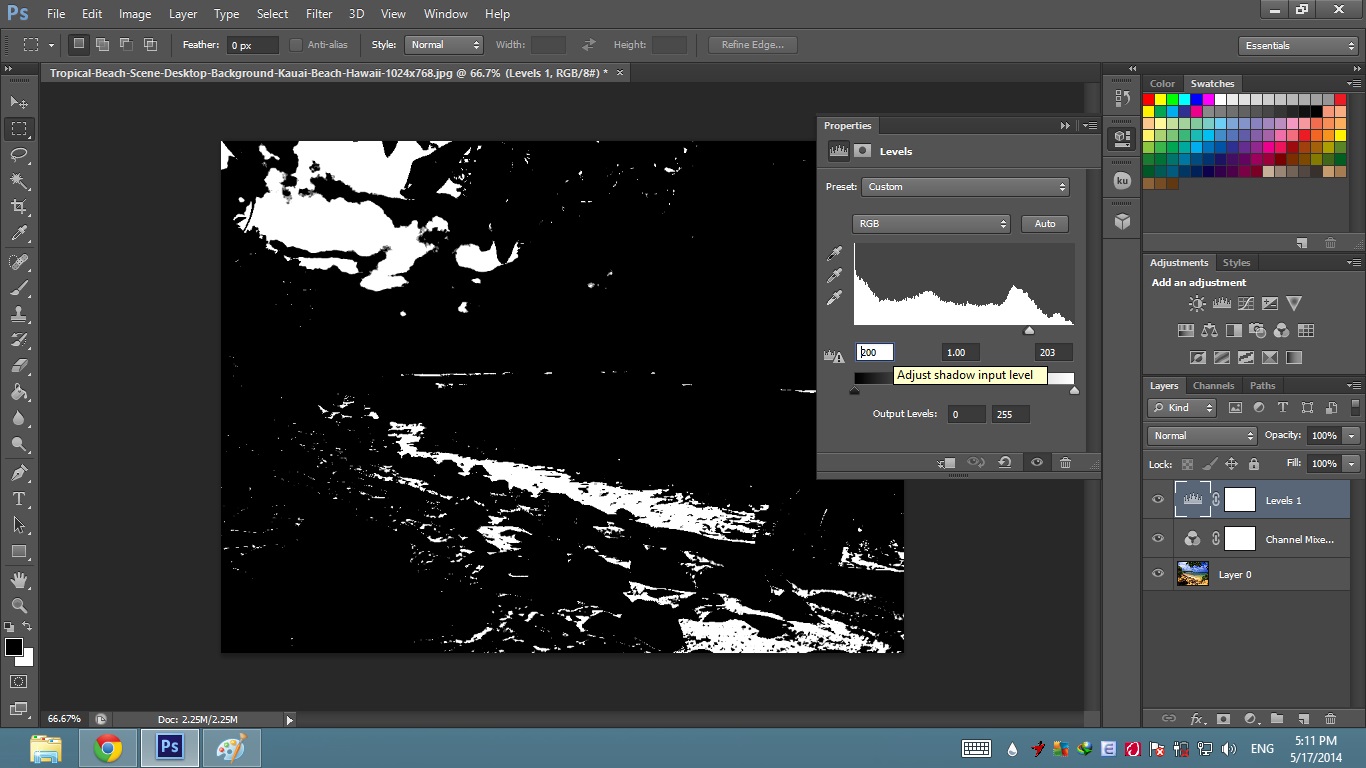Create a new layer in Layers panel

pos(1303,718)
